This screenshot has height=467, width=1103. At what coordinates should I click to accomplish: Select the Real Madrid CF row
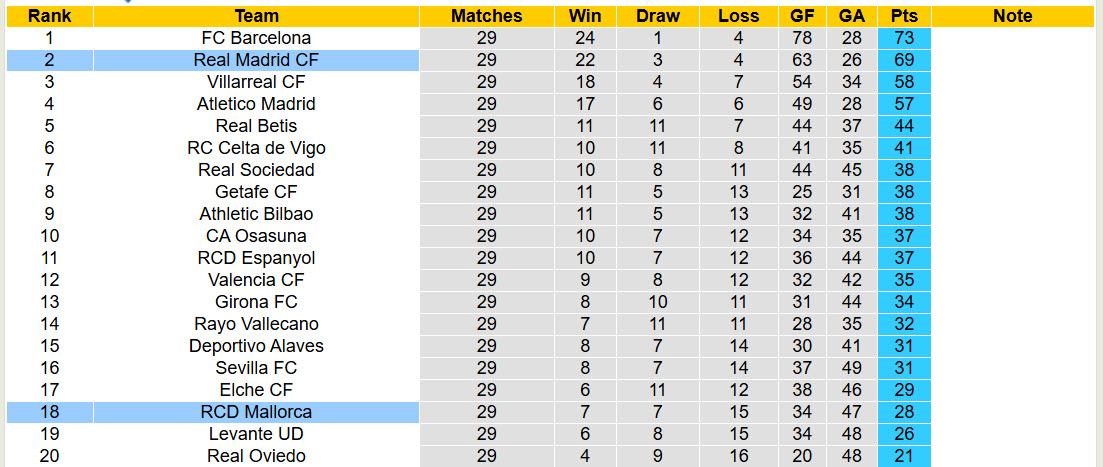click(x=256, y=60)
